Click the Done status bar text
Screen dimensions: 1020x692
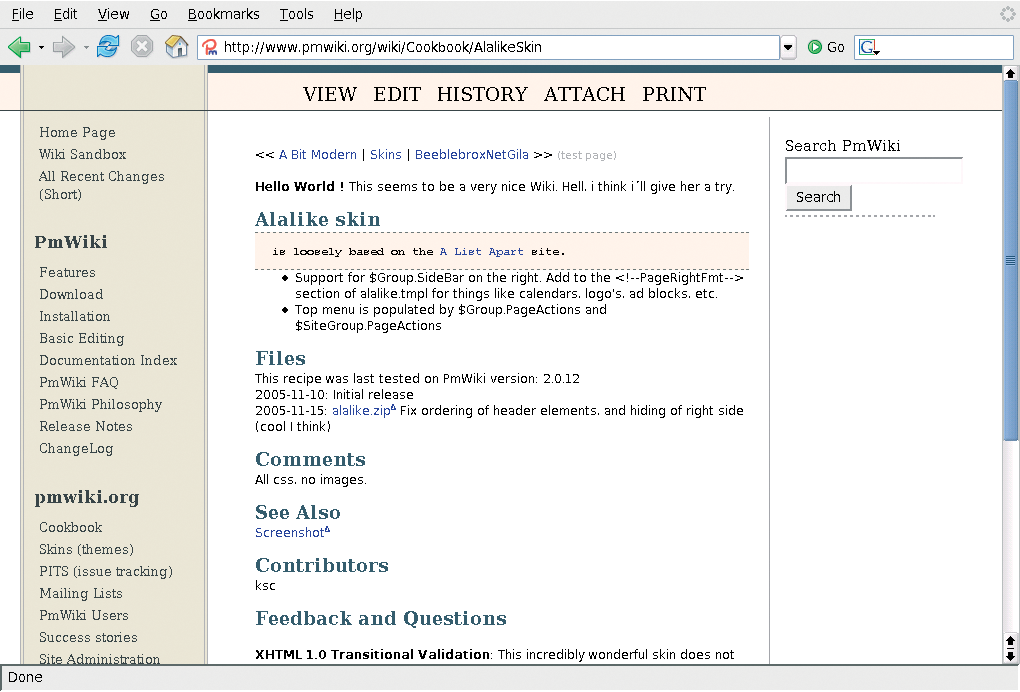[25, 677]
